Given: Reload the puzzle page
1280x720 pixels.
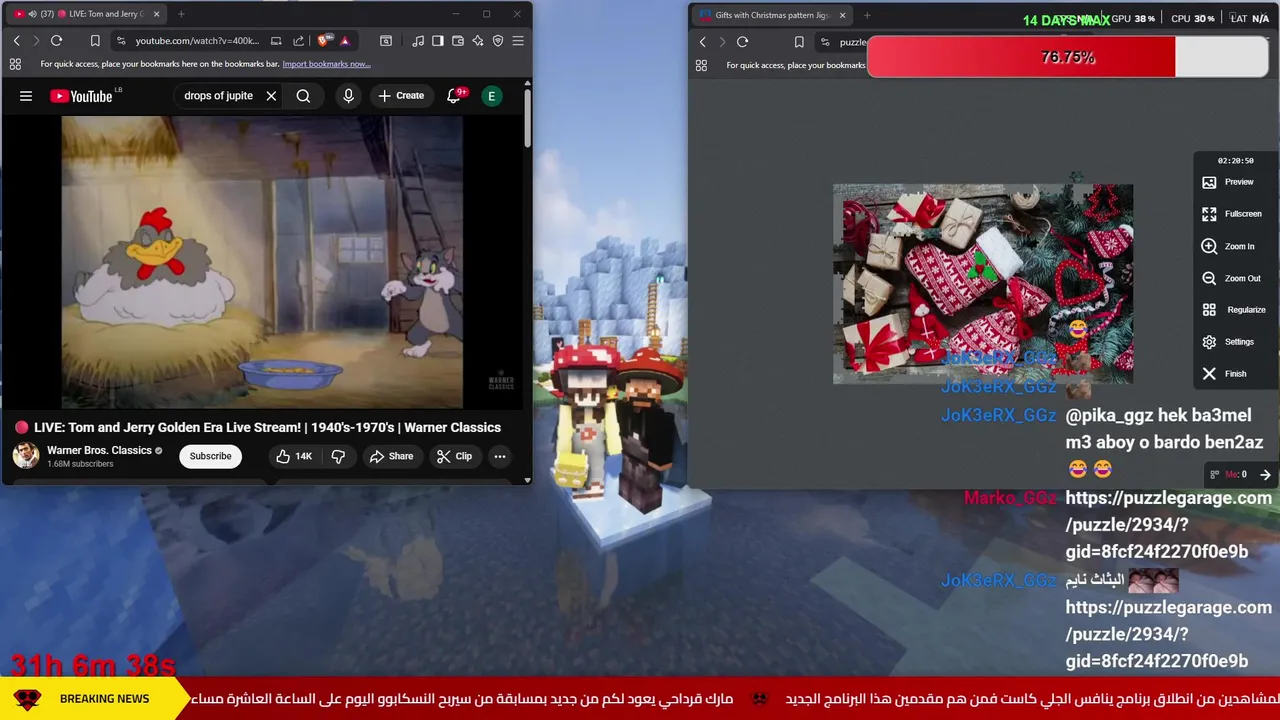Looking at the screenshot, I should pyautogui.click(x=742, y=42).
